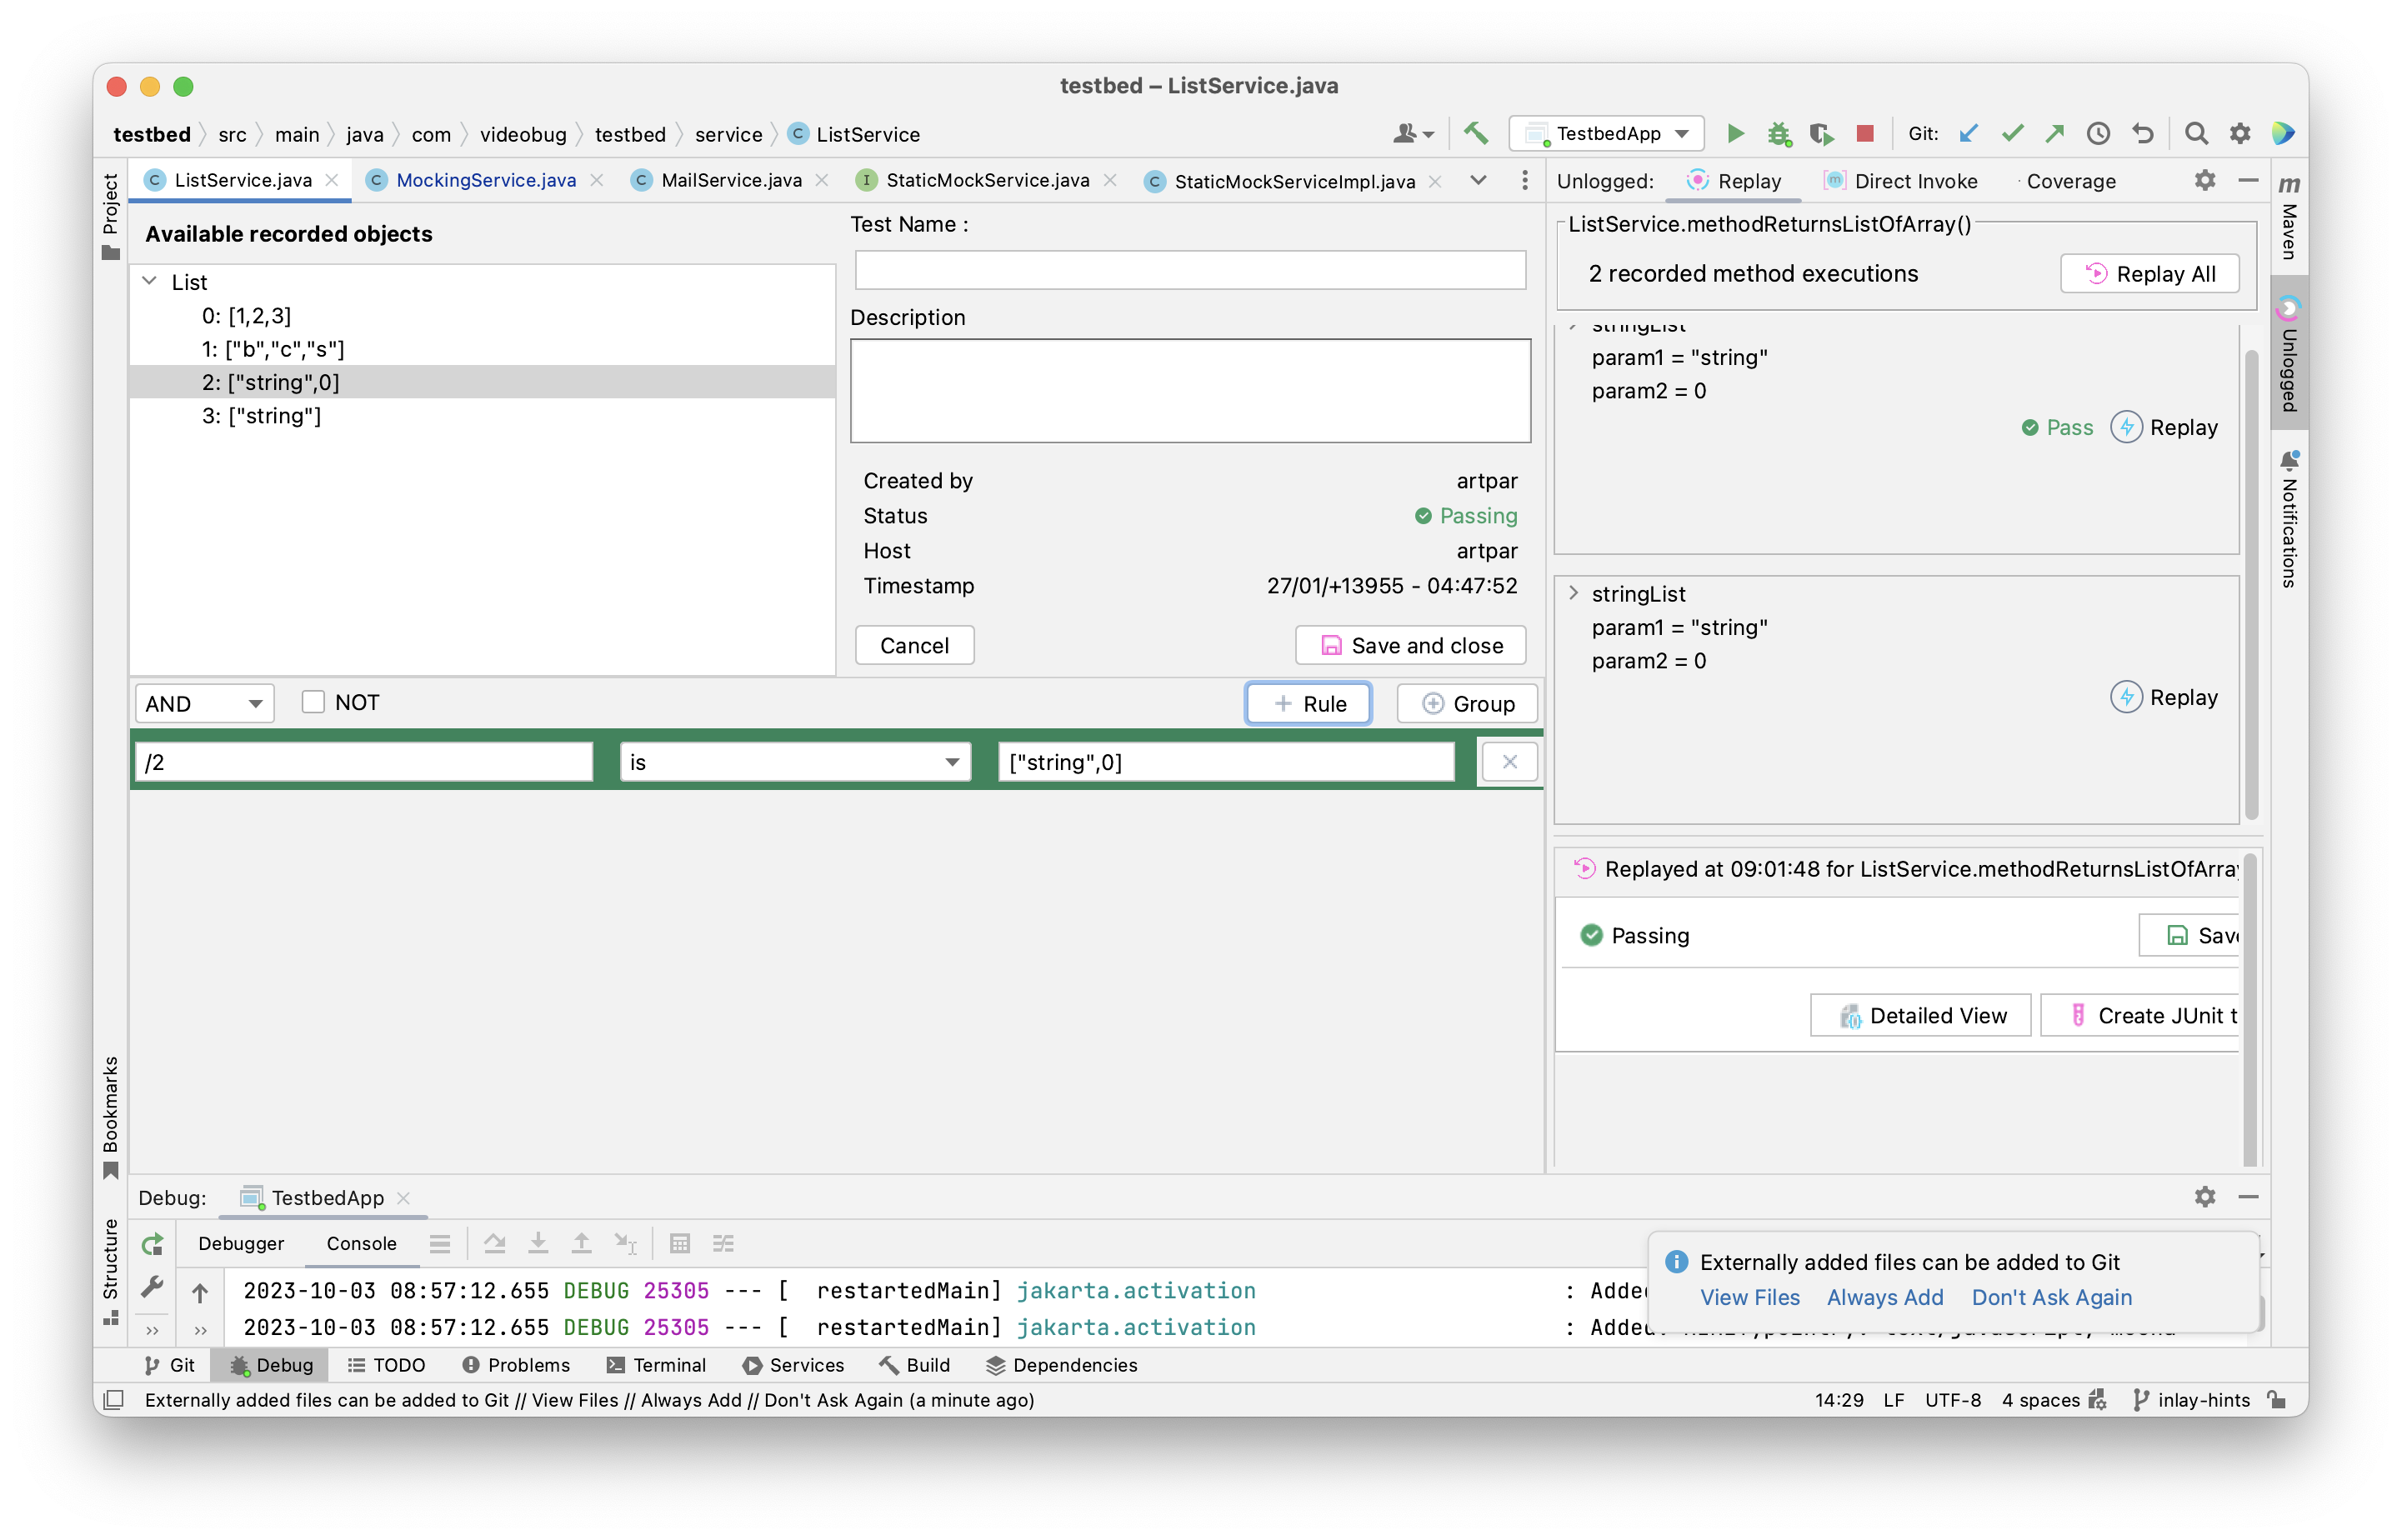Click the Git rollback arrow icon
The width and height of the screenshot is (2402, 1540).
click(x=2142, y=133)
